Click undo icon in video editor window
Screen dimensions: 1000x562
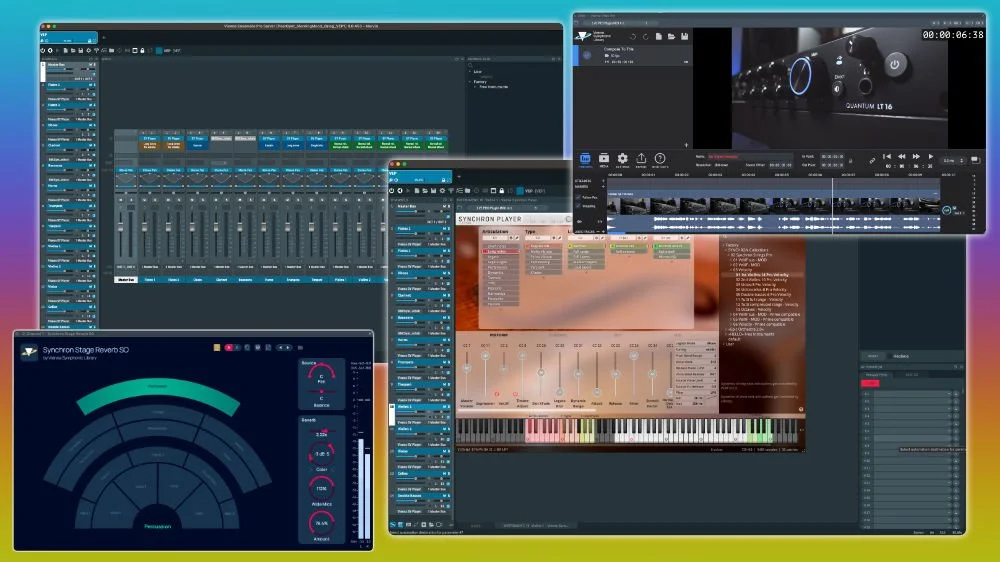coord(632,37)
